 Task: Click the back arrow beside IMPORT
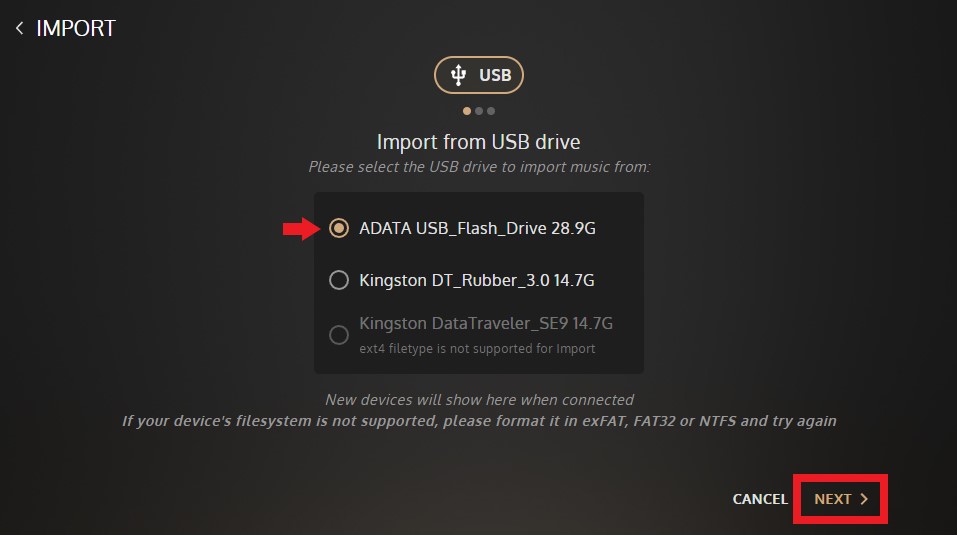[20, 28]
